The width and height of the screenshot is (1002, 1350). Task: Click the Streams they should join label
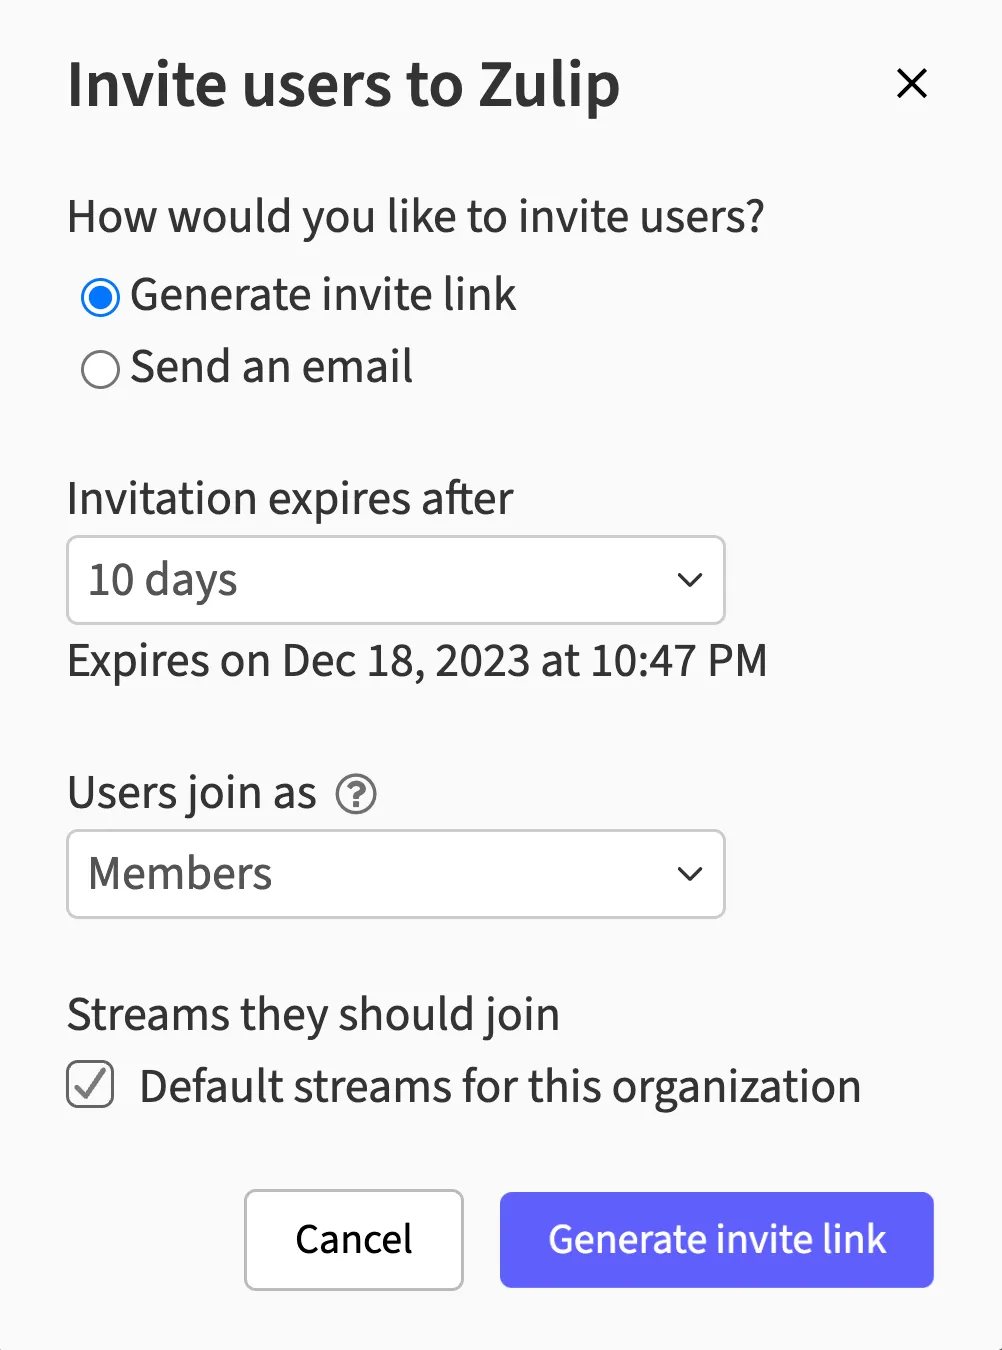coord(313,1014)
